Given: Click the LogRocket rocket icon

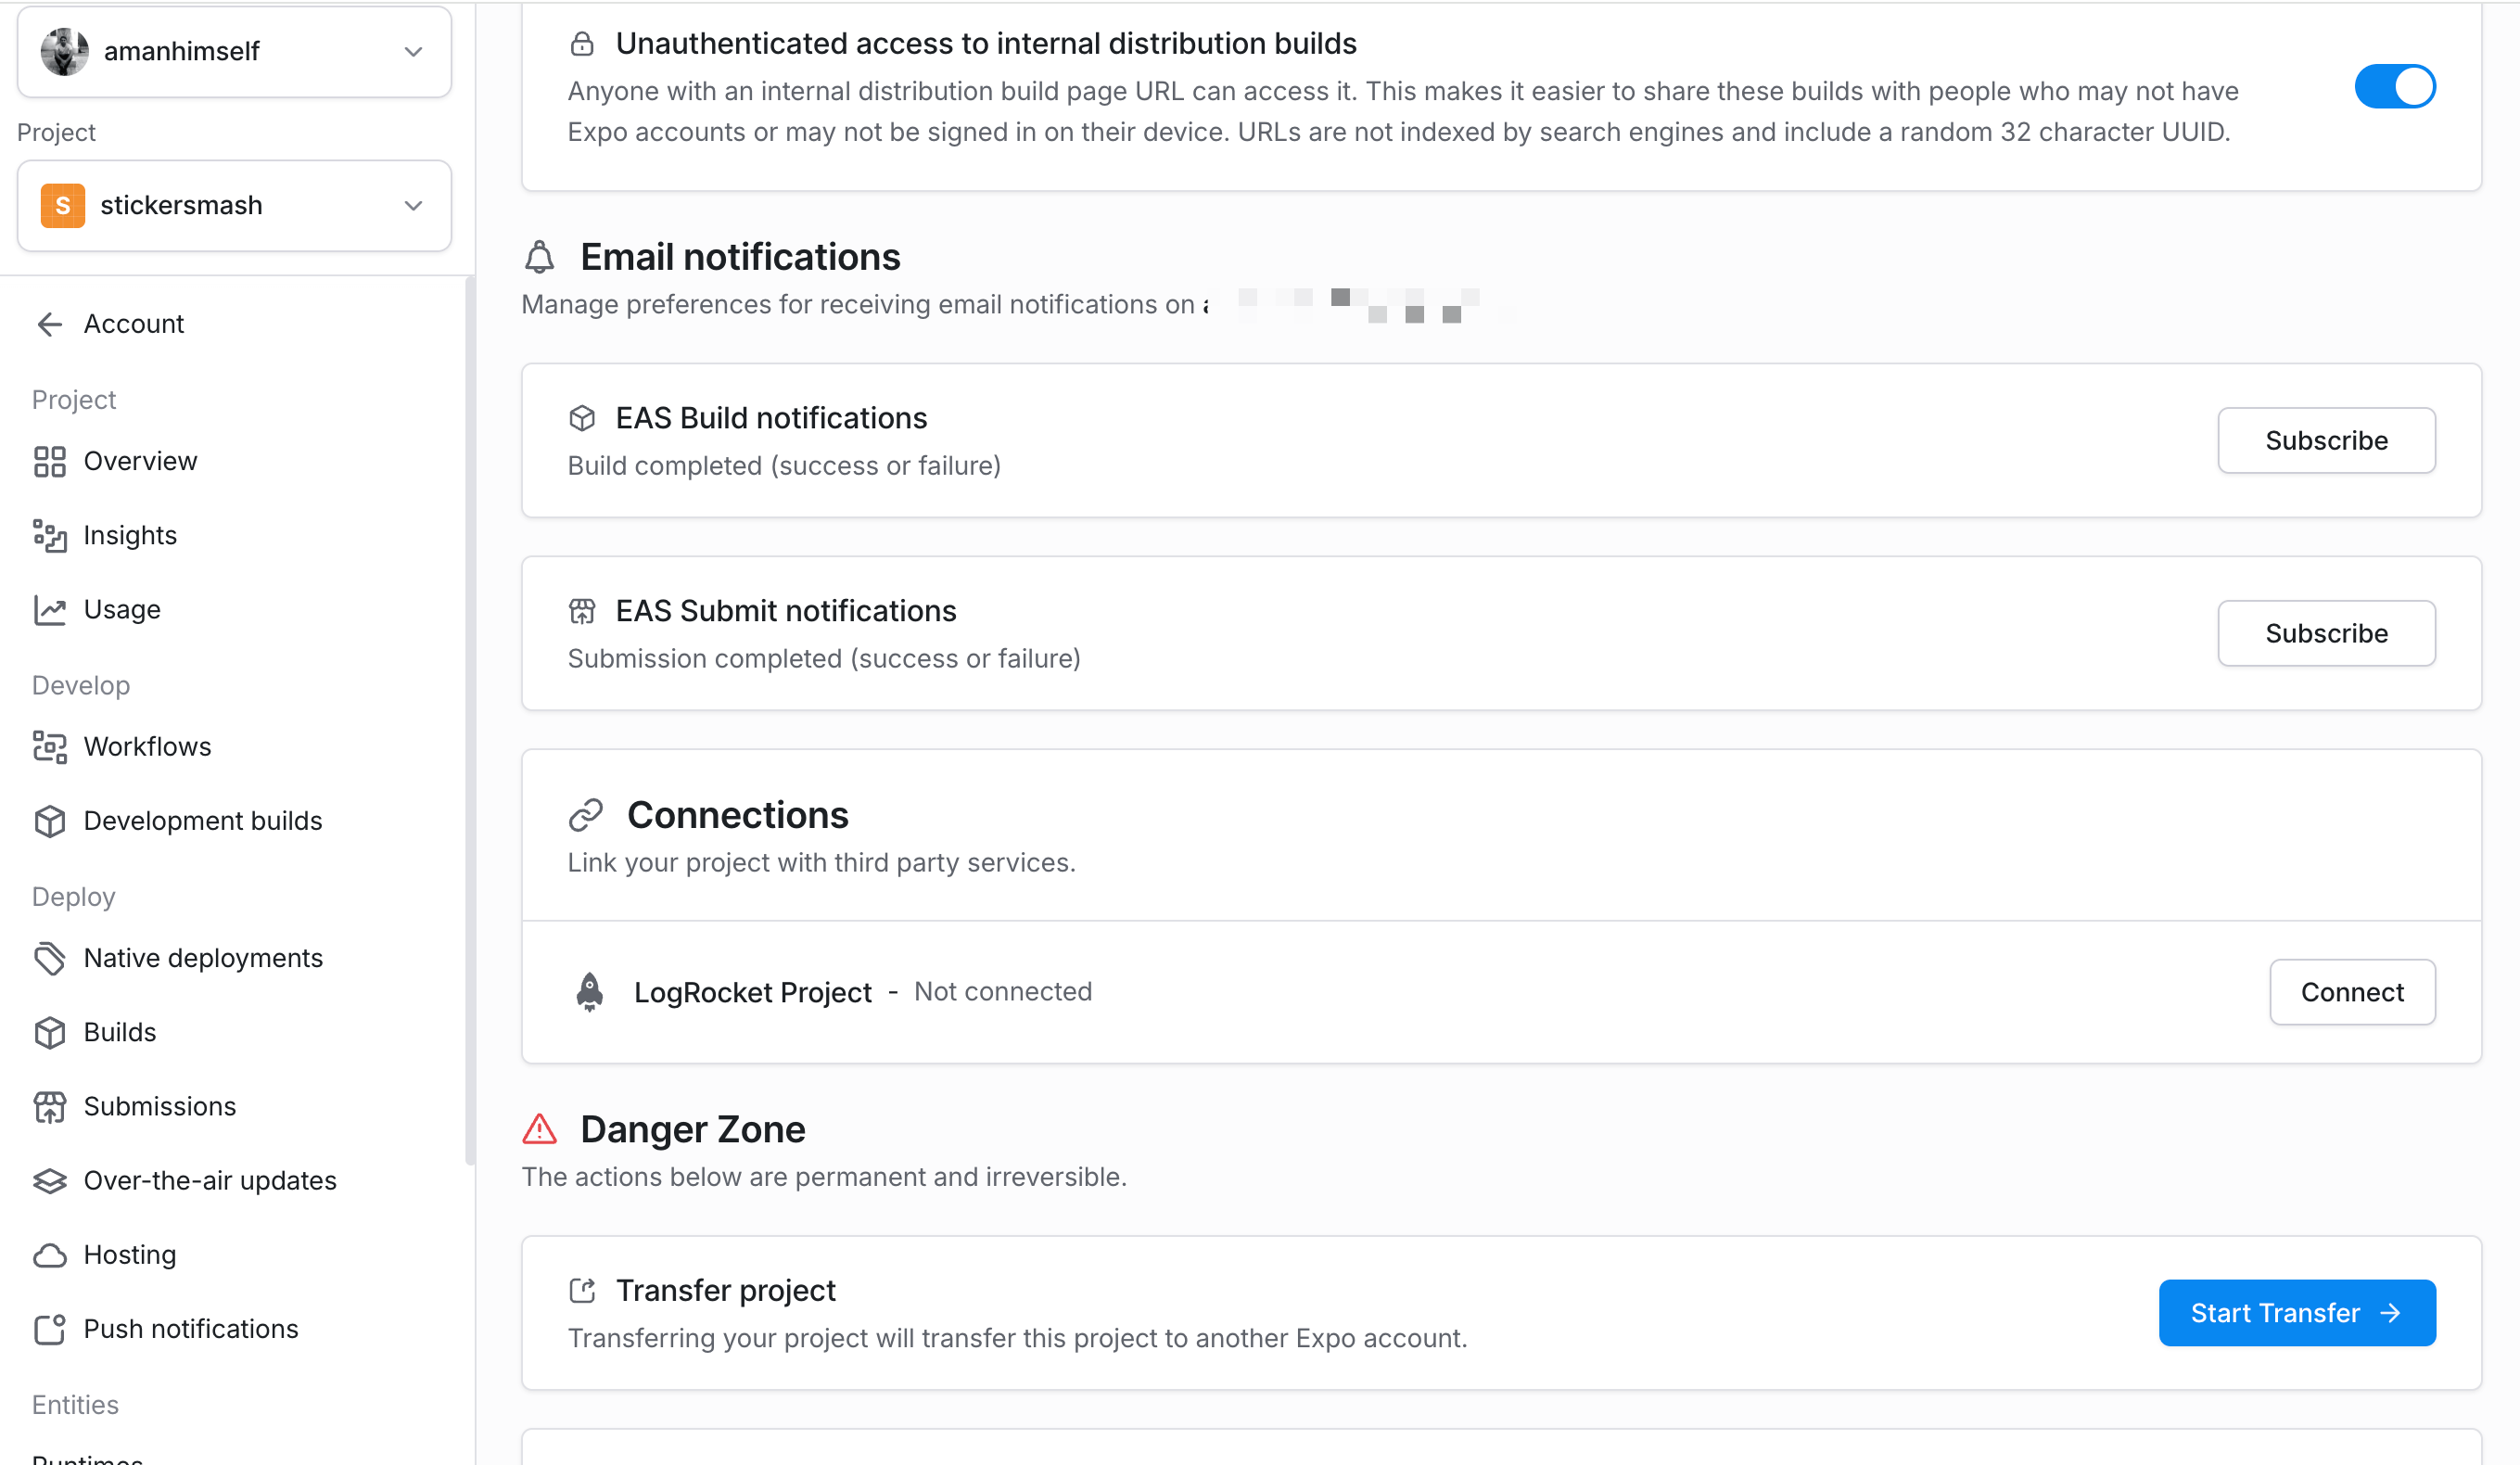Looking at the screenshot, I should click(x=590, y=992).
